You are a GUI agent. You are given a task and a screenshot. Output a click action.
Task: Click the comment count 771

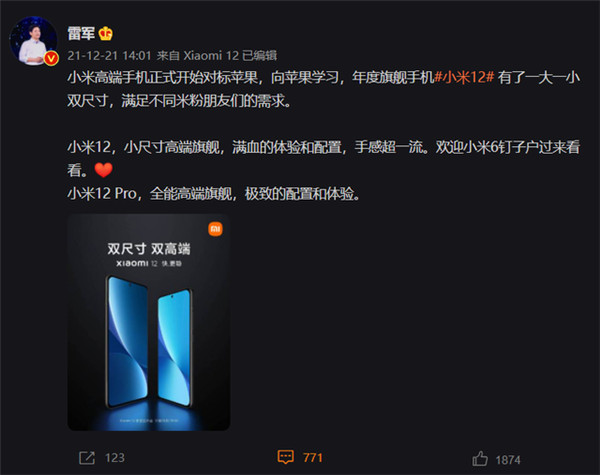pos(313,457)
